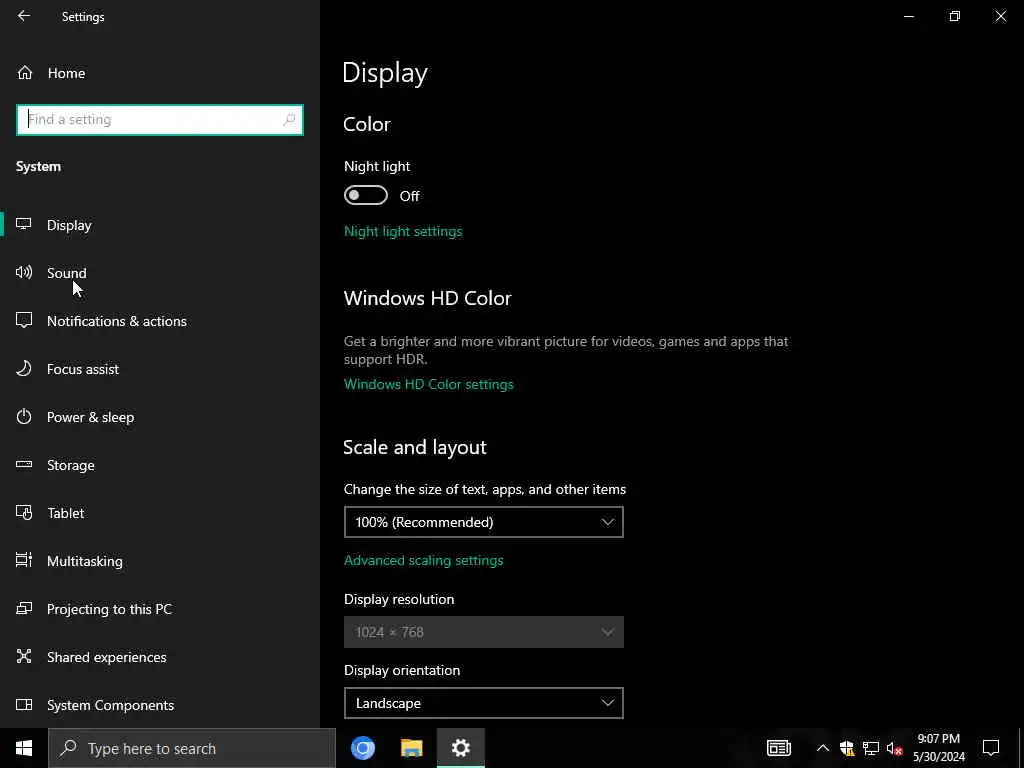Click the Notifications & actions icon

click(x=24, y=320)
